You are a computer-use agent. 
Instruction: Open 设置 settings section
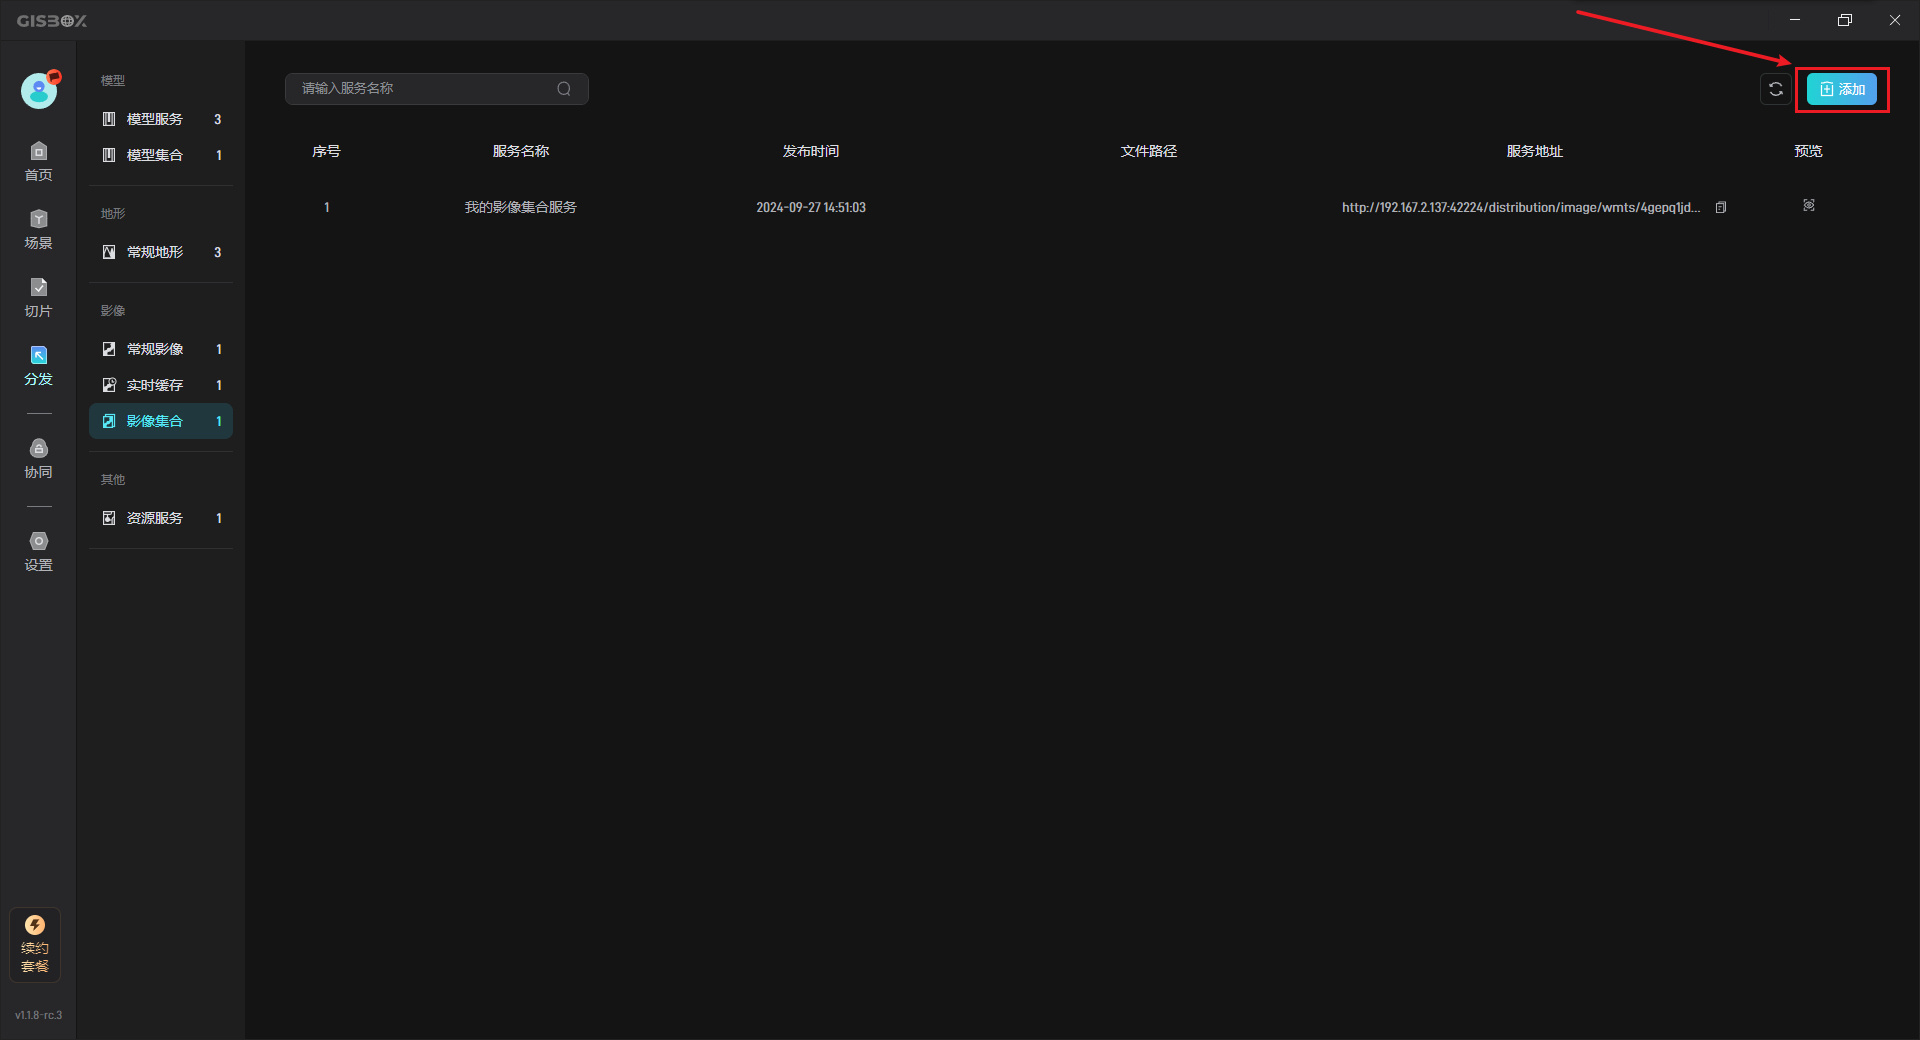(38, 552)
